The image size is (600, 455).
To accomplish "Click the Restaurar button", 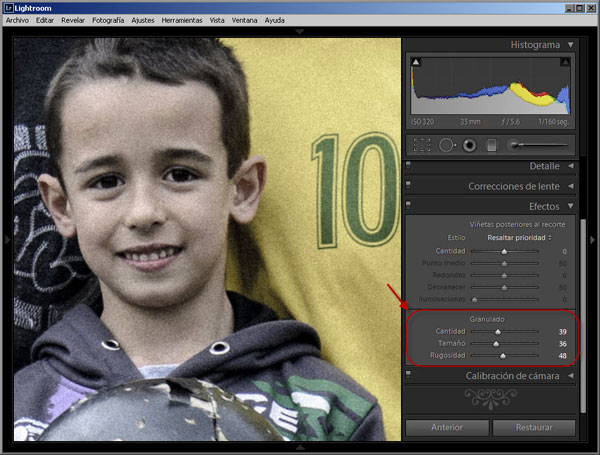I will [534, 427].
